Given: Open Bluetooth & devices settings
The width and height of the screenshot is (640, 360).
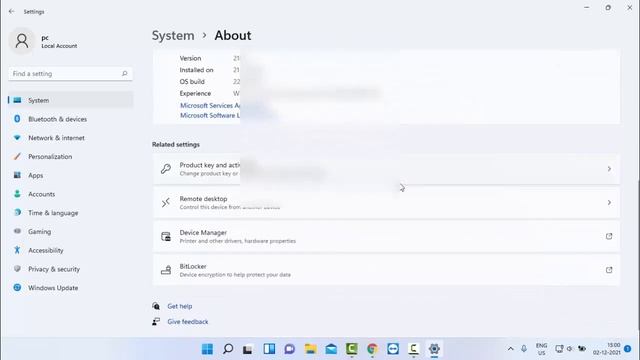Looking at the screenshot, I should 70,119.
